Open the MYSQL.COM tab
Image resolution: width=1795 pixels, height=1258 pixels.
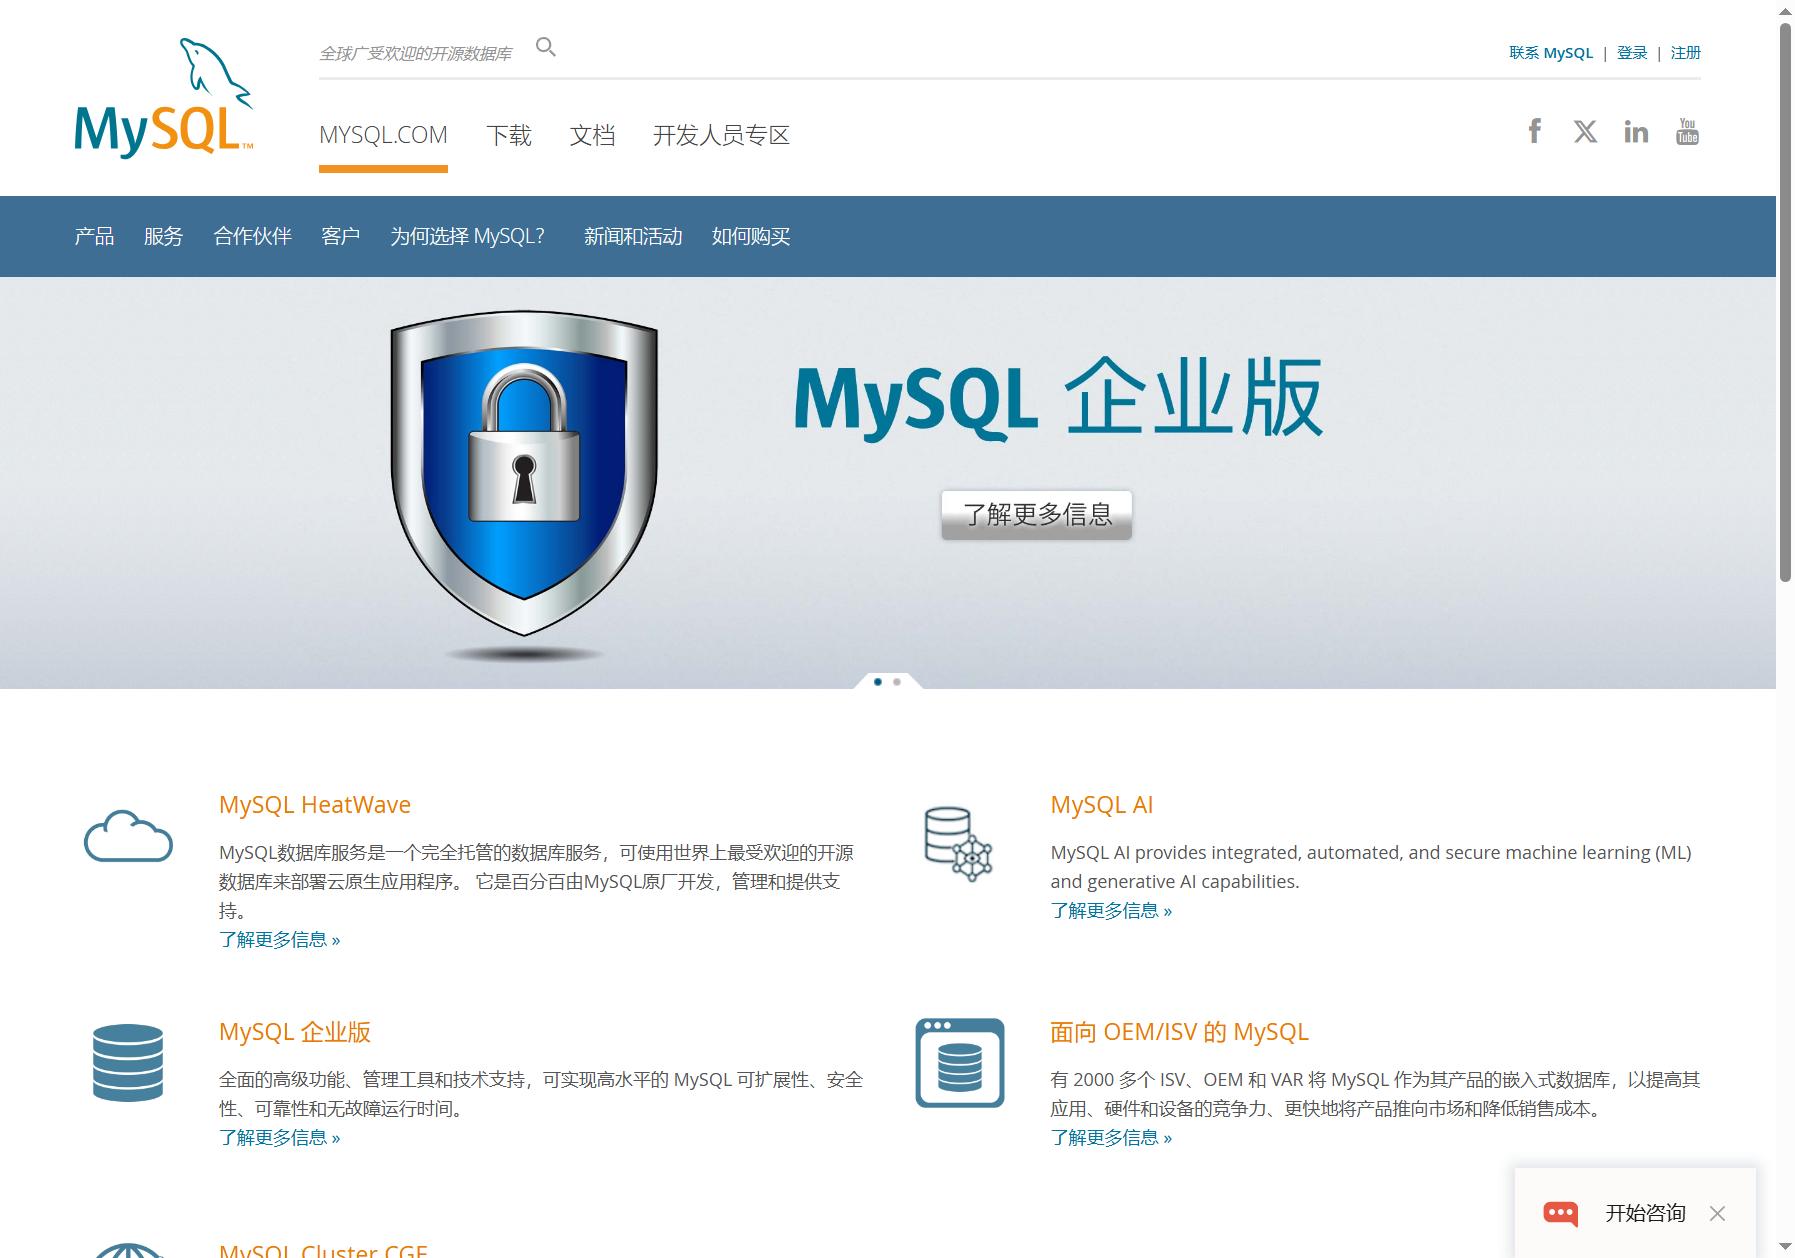[383, 135]
